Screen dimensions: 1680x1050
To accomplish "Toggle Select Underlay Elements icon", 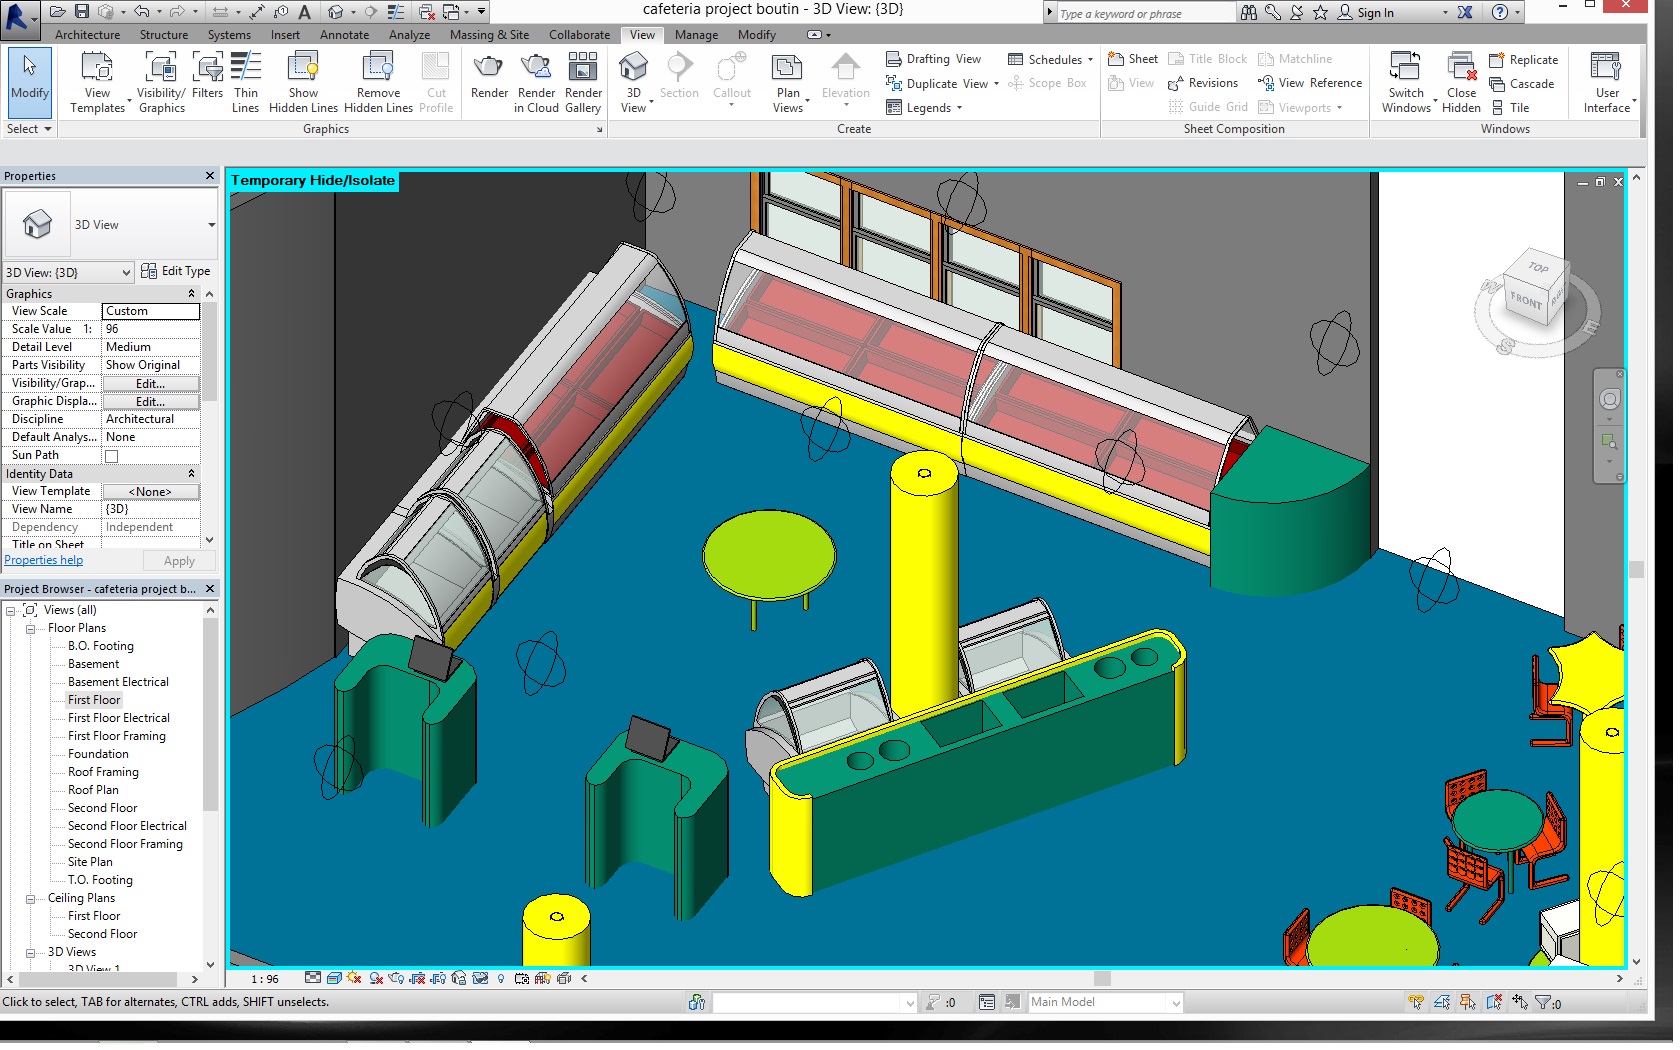I will 1441,1002.
